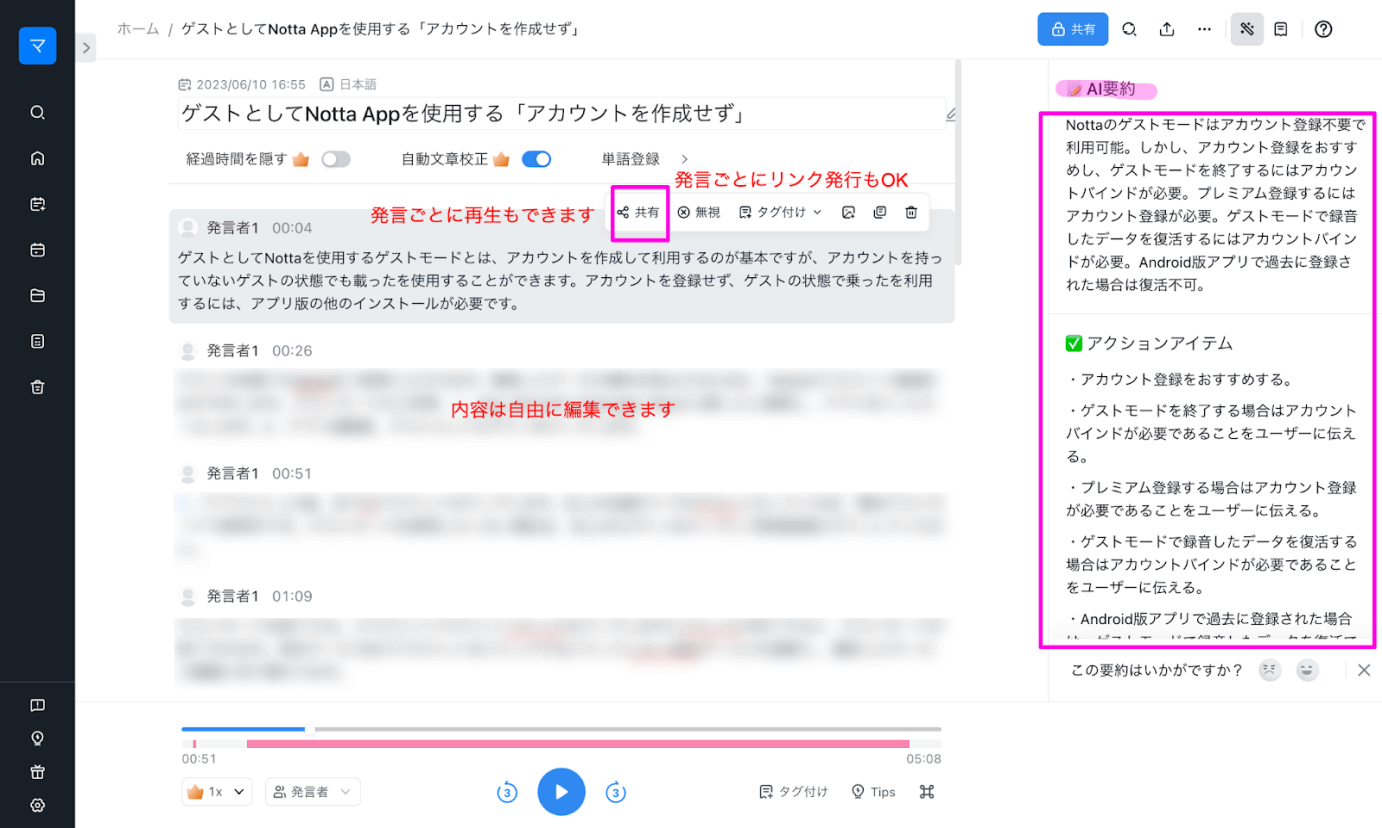Rewind 3 seconds

507,792
